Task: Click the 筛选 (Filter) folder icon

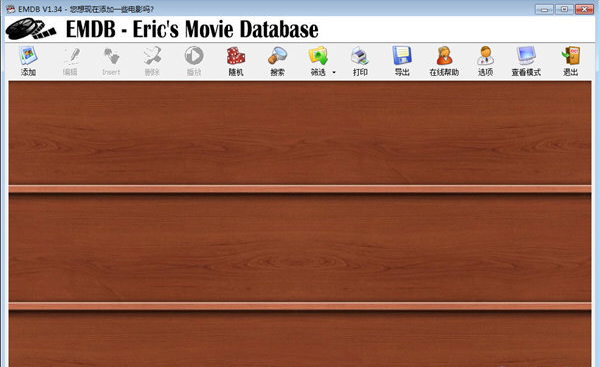Action: click(318, 56)
